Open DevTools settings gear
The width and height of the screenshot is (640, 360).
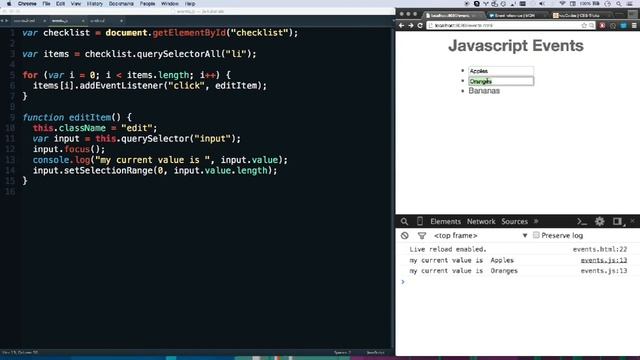click(x=599, y=221)
